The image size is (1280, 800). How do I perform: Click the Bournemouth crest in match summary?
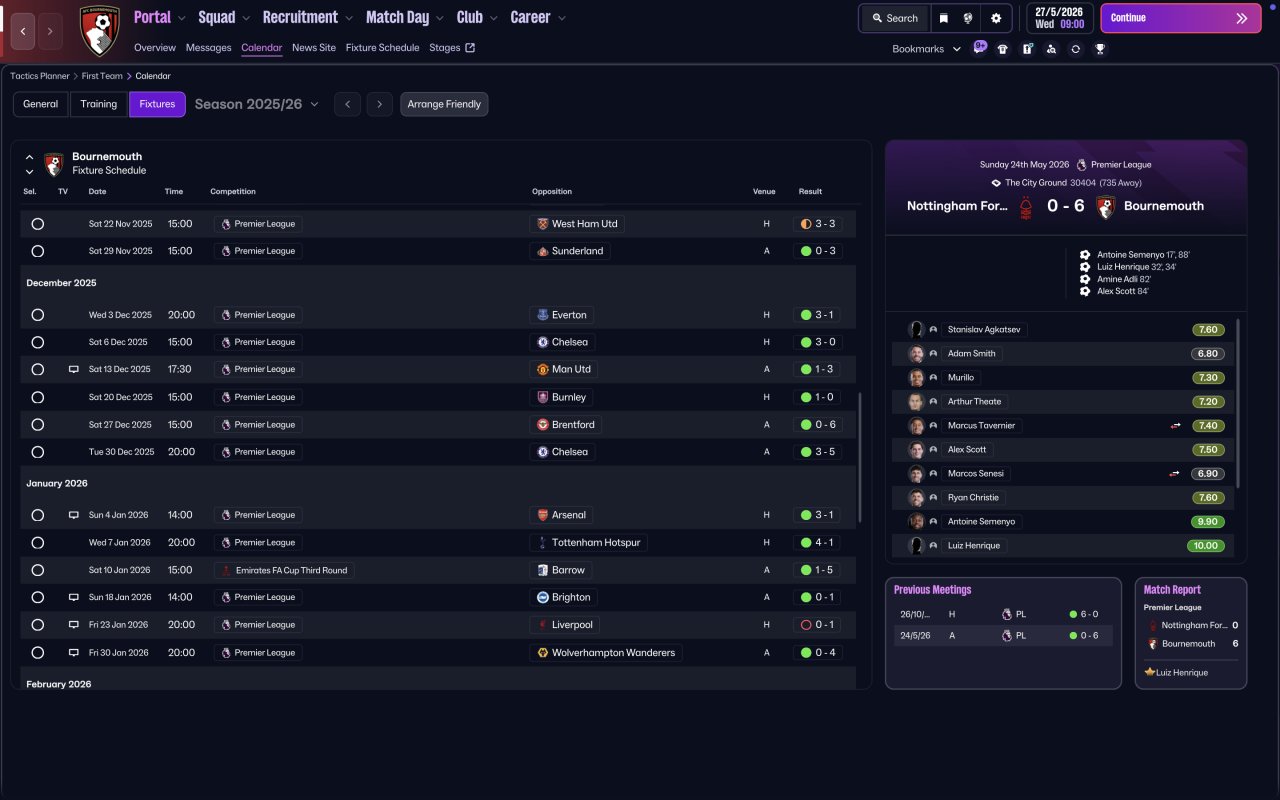(x=1105, y=207)
